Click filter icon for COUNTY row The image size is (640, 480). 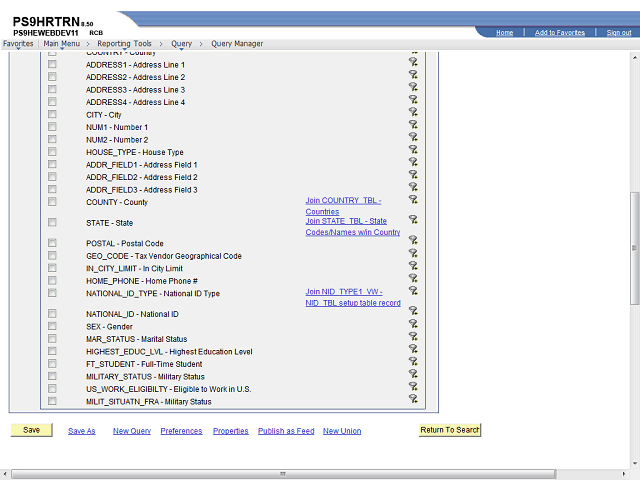[x=413, y=199]
